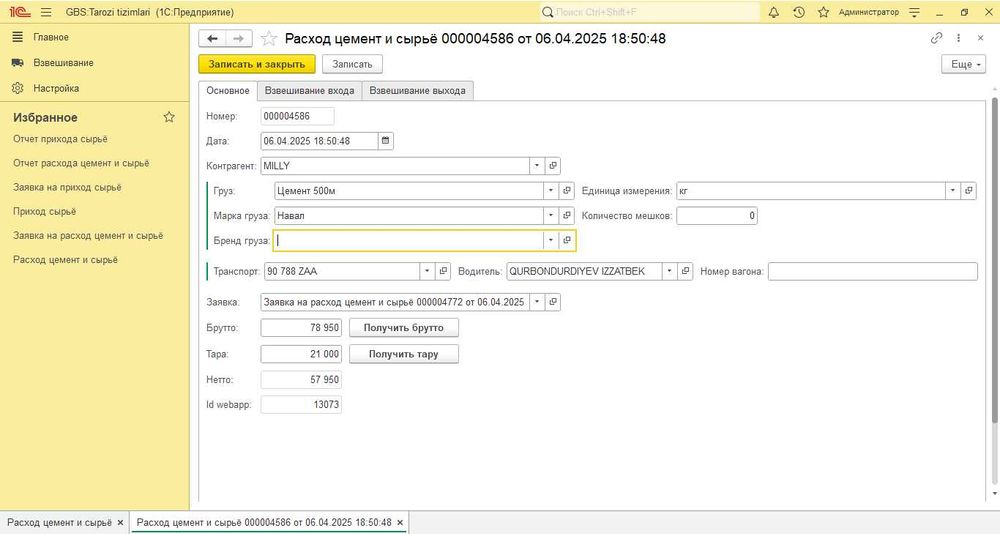Click the Записать и закрыть button
Viewport: 1000px width, 534px height.
tap(257, 64)
